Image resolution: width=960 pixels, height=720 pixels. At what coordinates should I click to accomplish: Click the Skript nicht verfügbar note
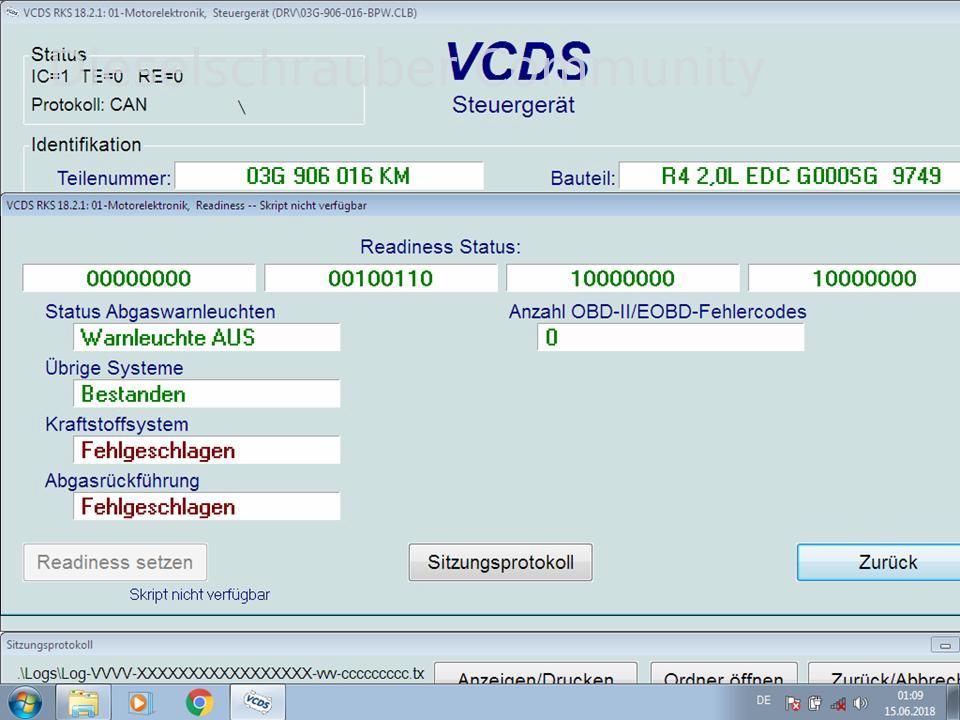point(200,594)
